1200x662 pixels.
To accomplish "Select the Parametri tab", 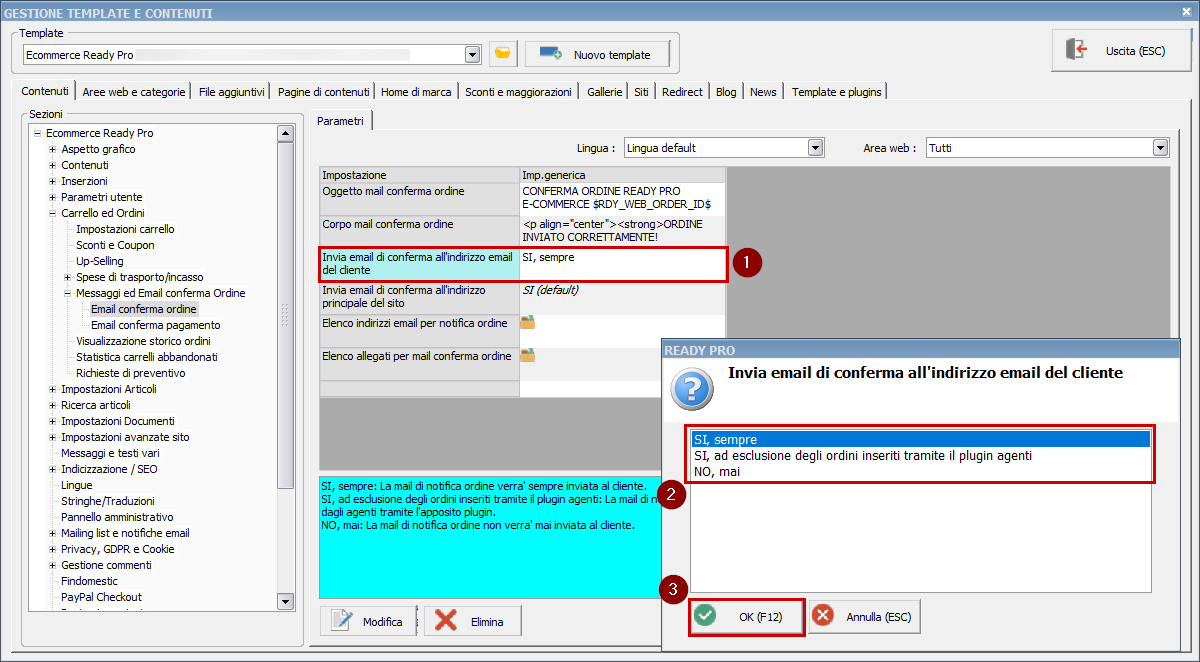I will click(340, 120).
